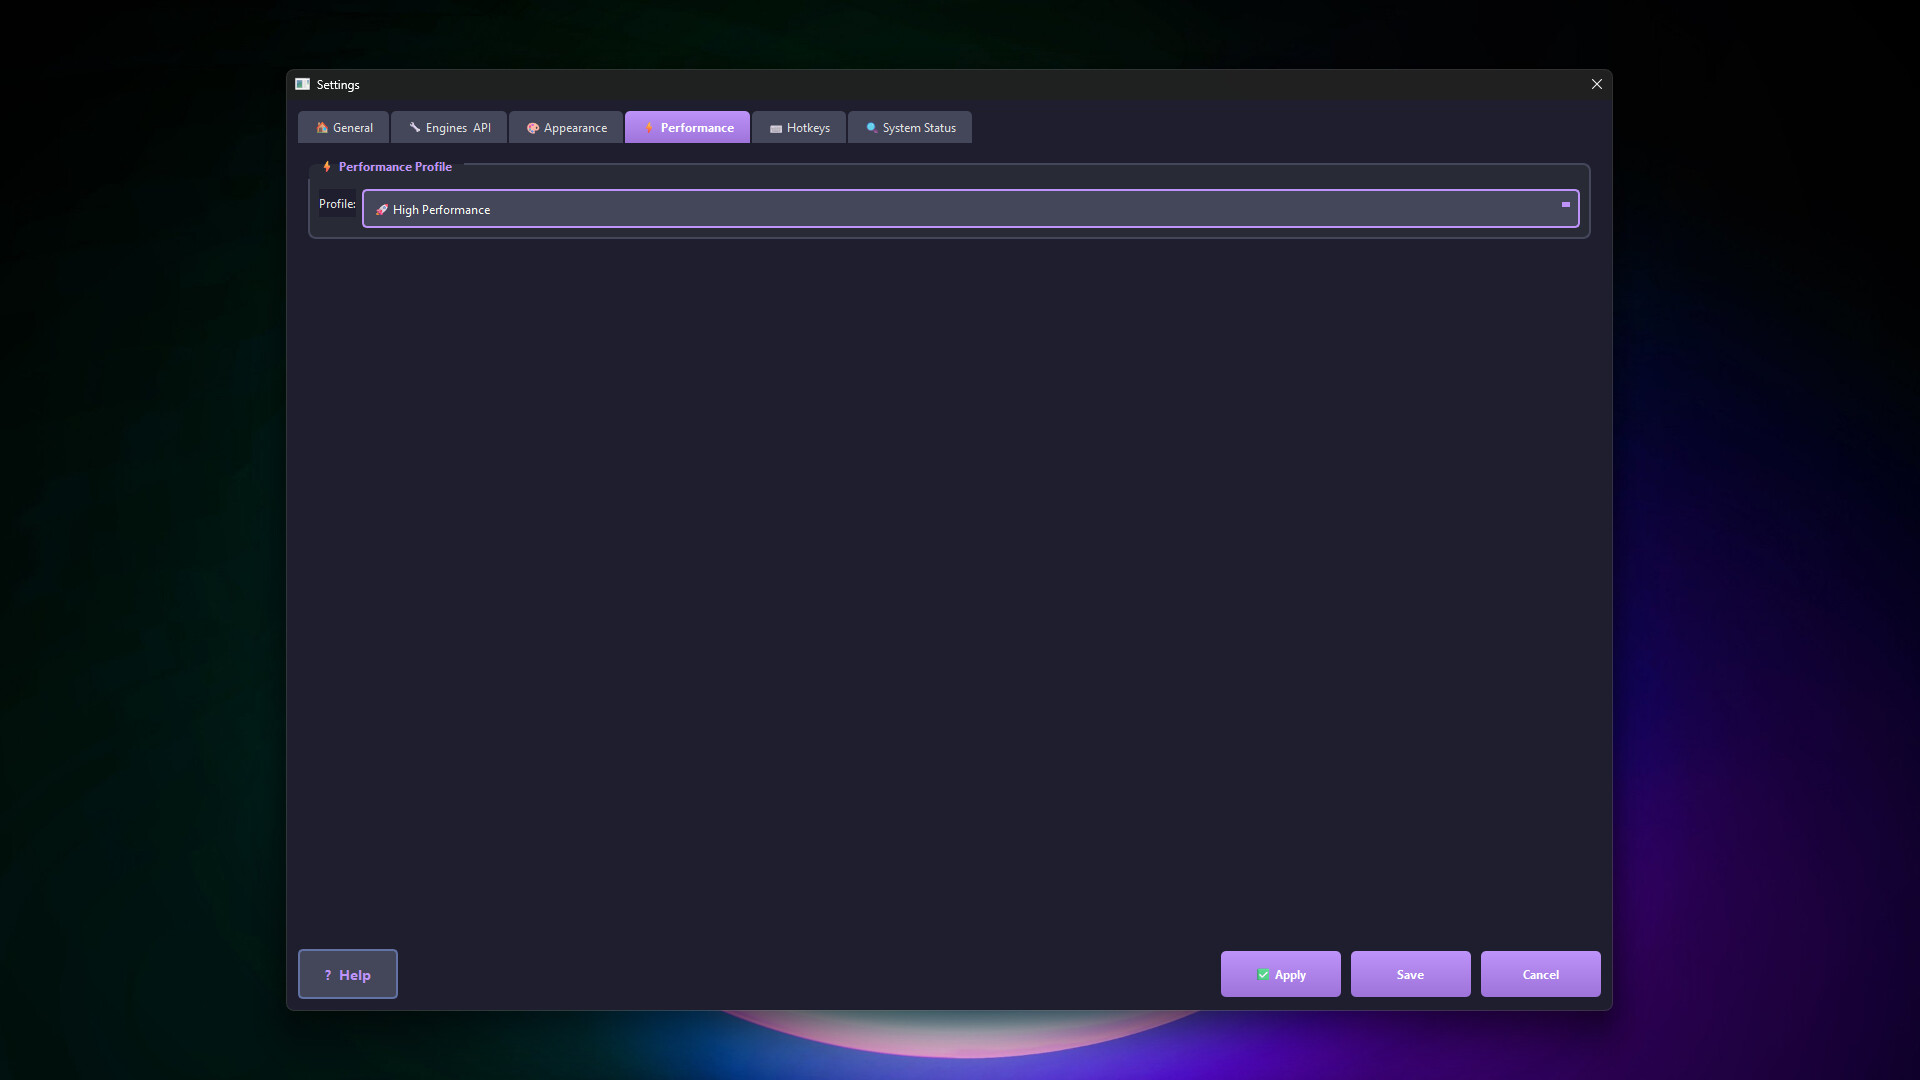The height and width of the screenshot is (1080, 1920).
Task: Click the lightning bolt icon on Performance tab
Action: point(648,127)
